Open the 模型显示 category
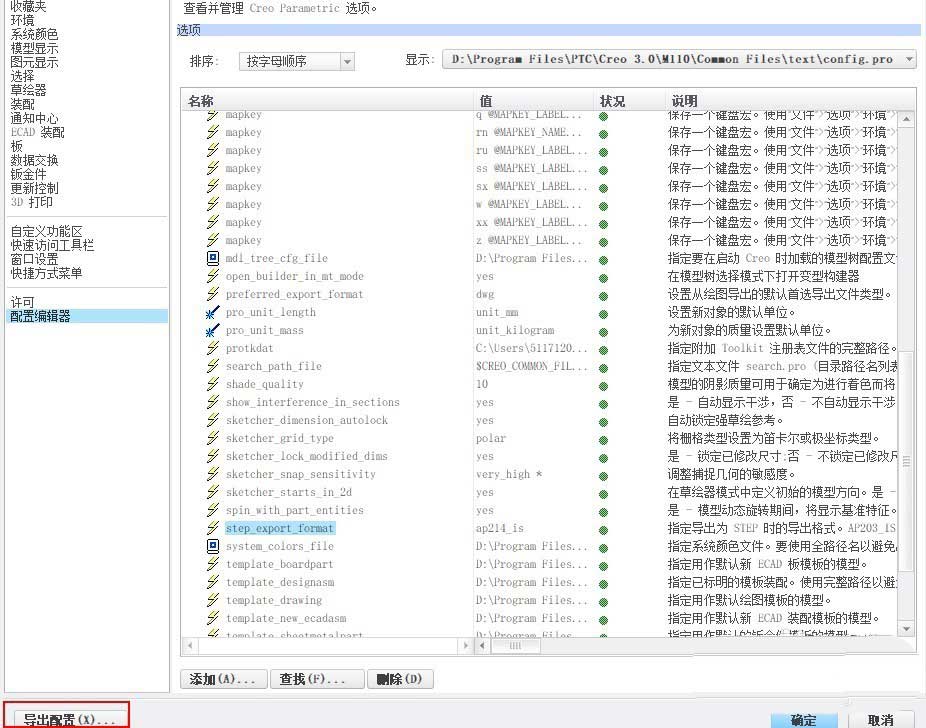 (34, 48)
